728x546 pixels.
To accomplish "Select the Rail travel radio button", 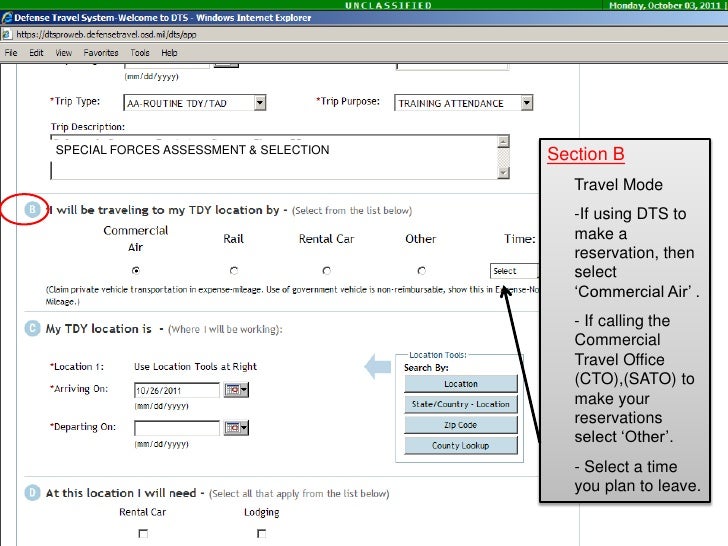I will [x=234, y=270].
